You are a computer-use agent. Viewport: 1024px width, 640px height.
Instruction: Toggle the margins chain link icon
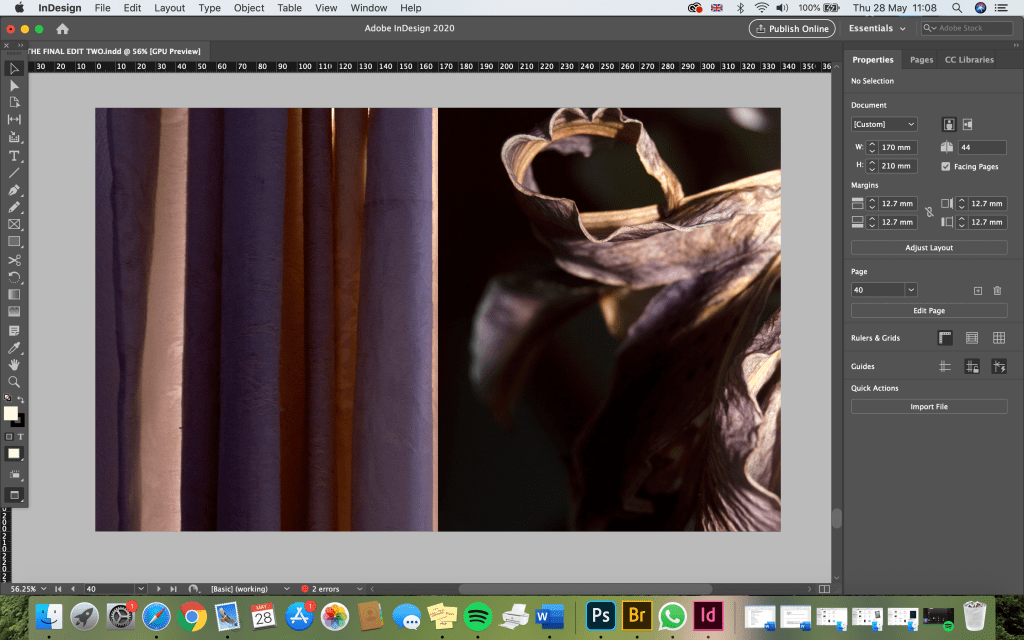pos(929,213)
